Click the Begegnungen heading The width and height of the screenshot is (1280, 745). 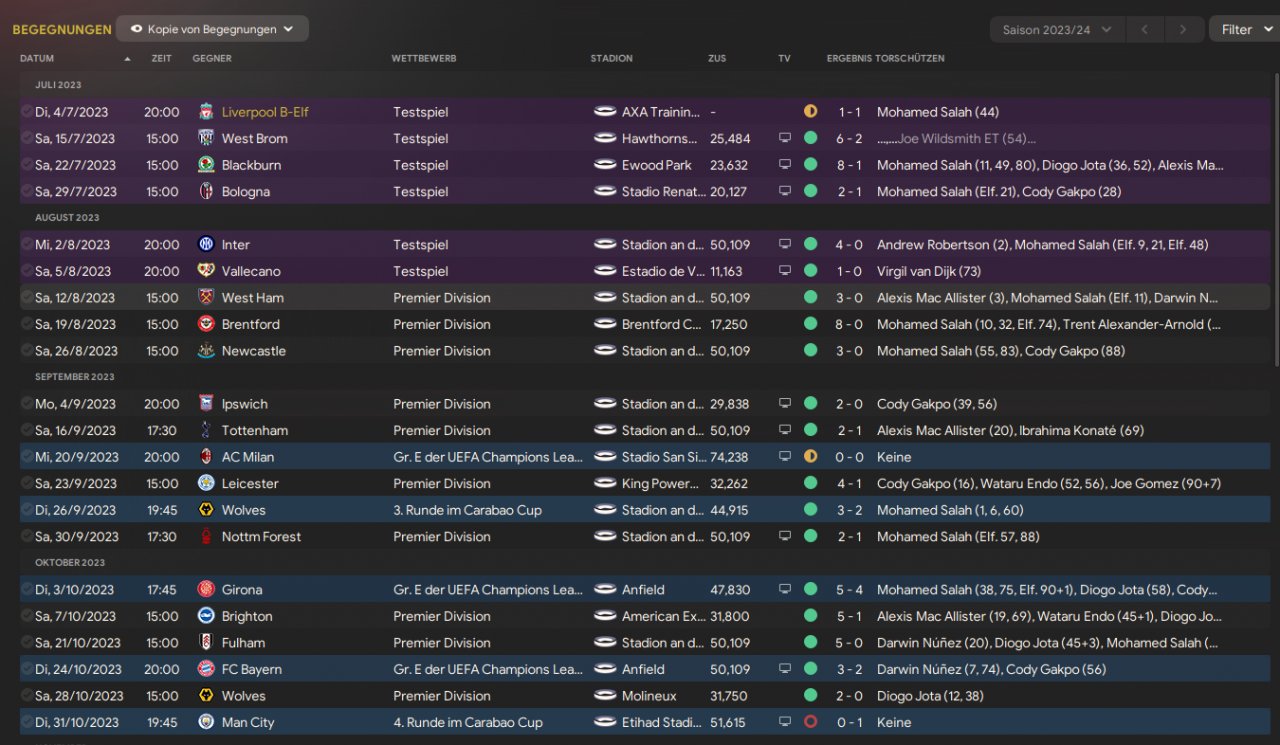point(62,30)
